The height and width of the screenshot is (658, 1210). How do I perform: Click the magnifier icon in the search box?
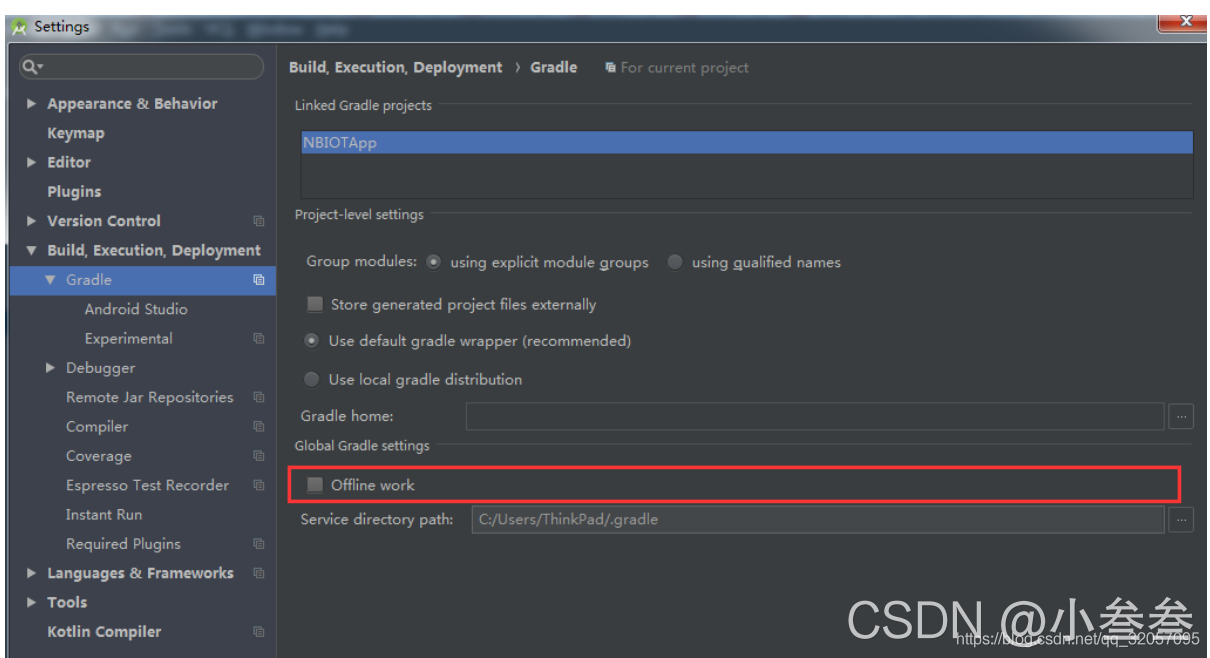click(31, 66)
